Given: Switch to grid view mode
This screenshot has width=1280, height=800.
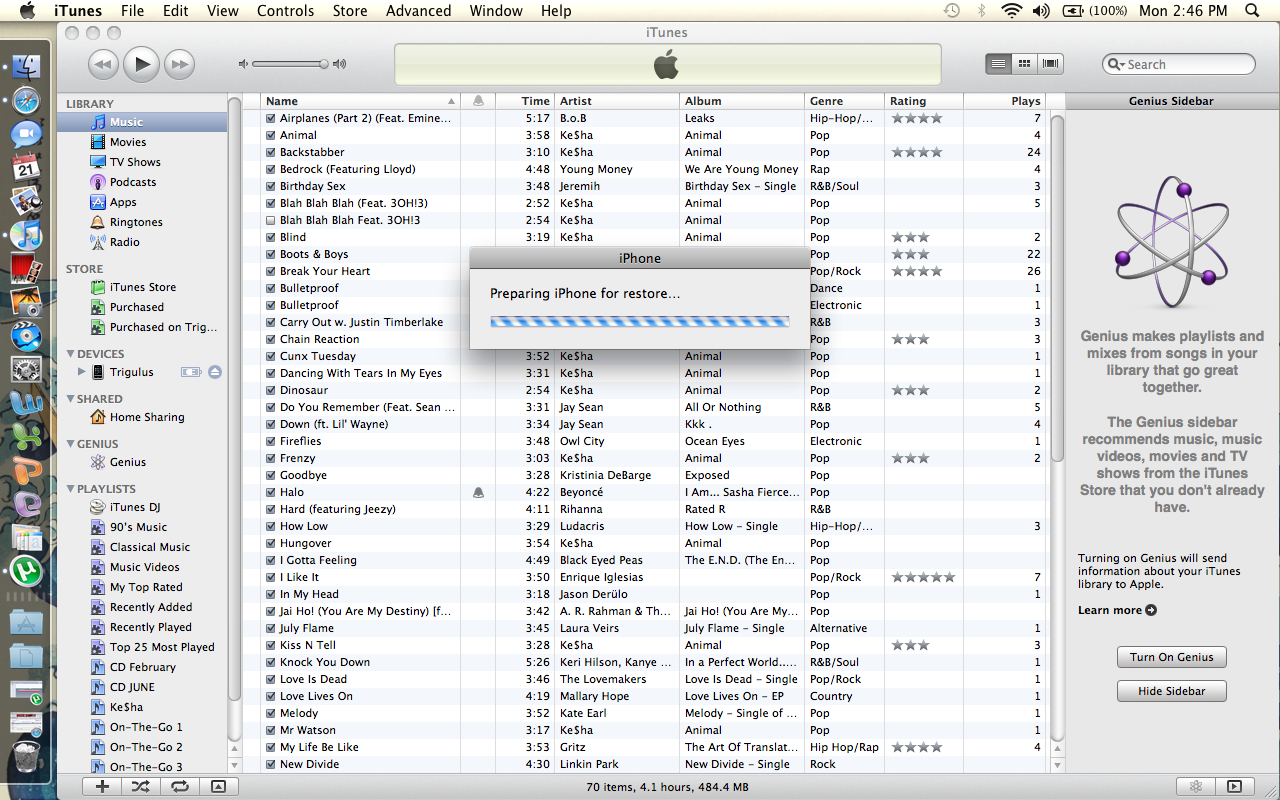Looking at the screenshot, I should pos(1024,64).
